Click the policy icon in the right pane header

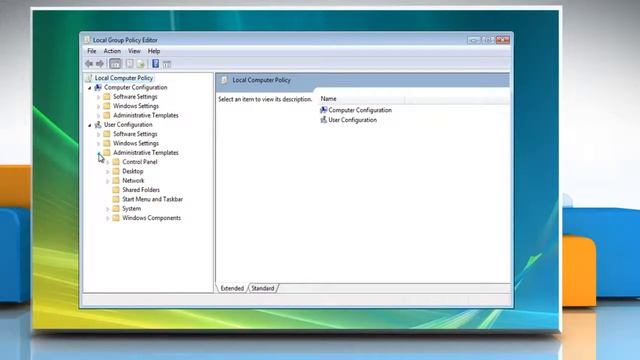[x=224, y=80]
